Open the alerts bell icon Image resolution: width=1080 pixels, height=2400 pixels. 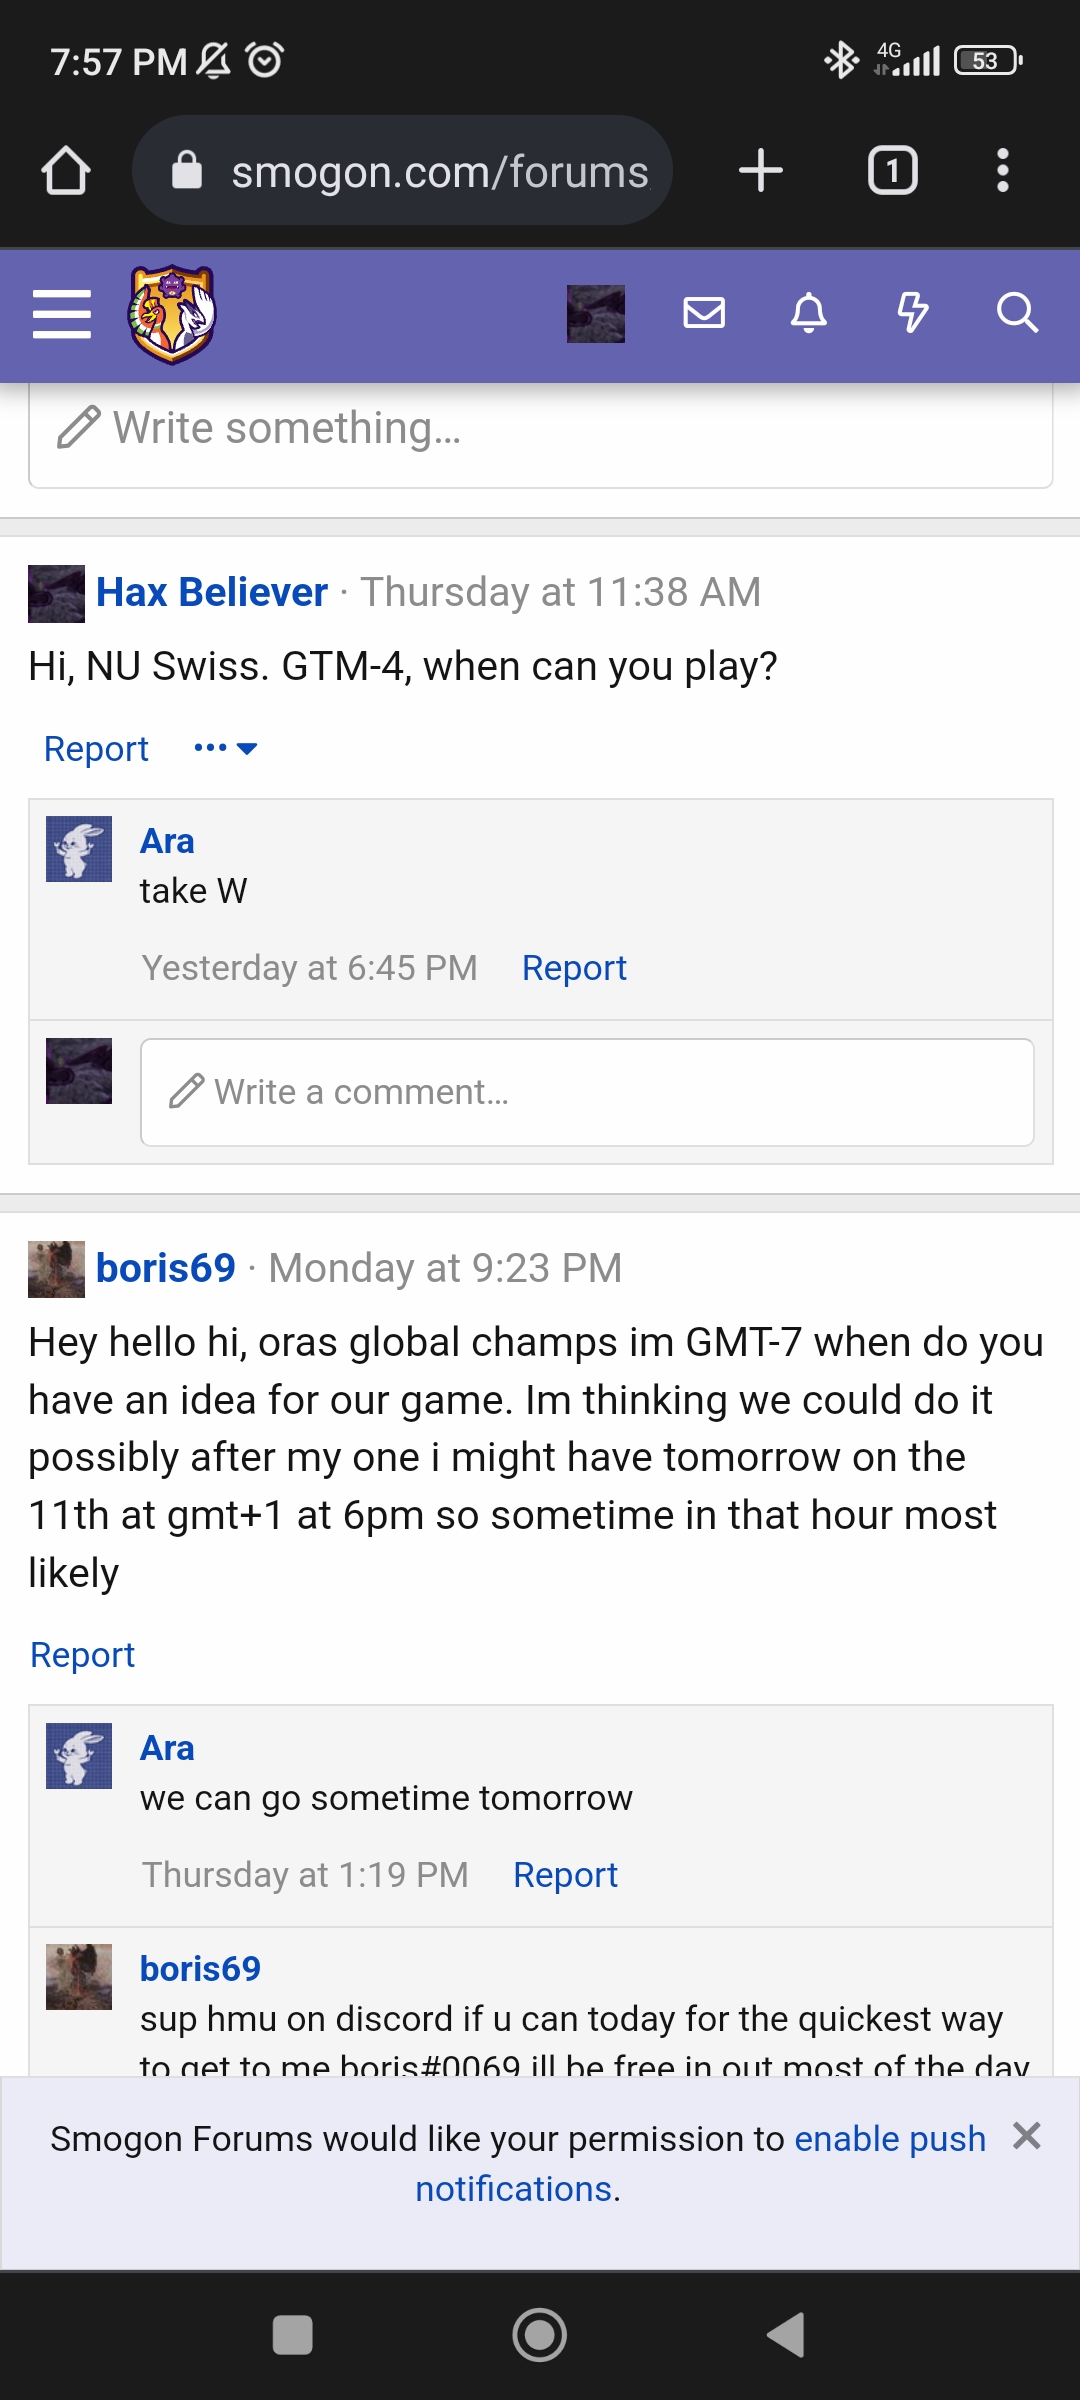click(x=809, y=313)
